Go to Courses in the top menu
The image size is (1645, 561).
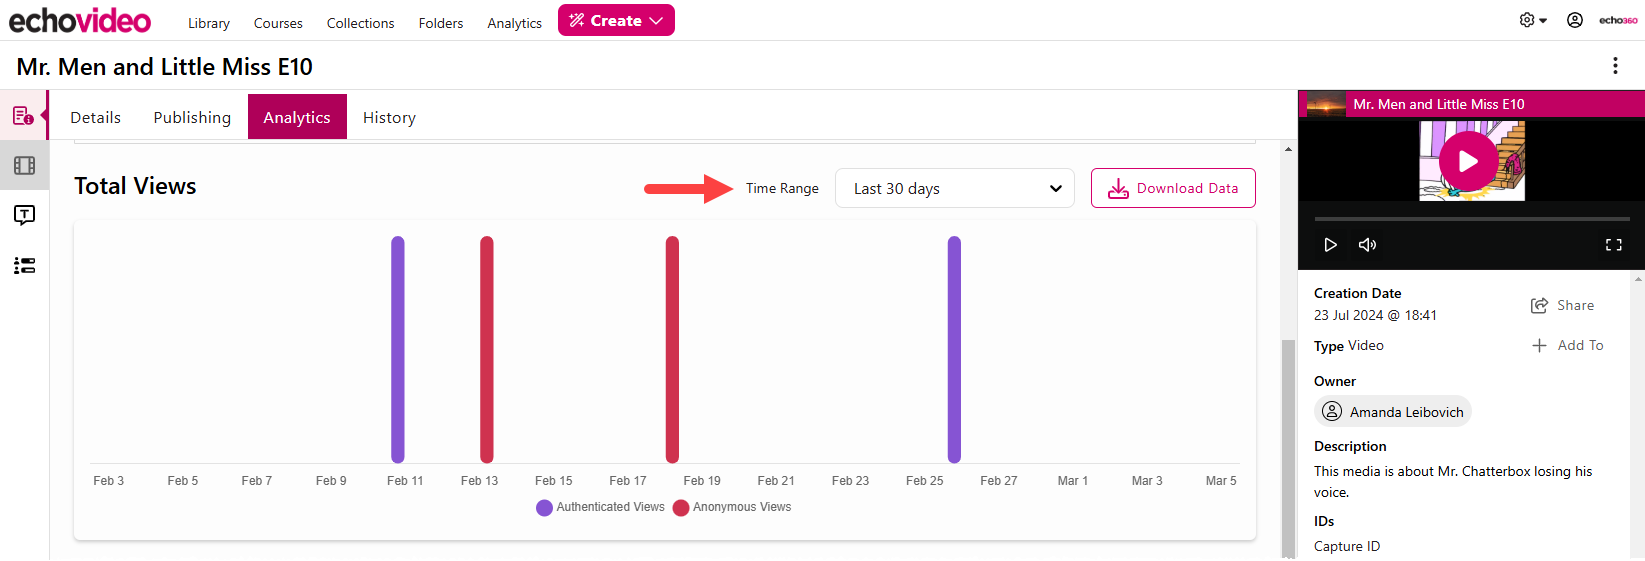point(278,23)
